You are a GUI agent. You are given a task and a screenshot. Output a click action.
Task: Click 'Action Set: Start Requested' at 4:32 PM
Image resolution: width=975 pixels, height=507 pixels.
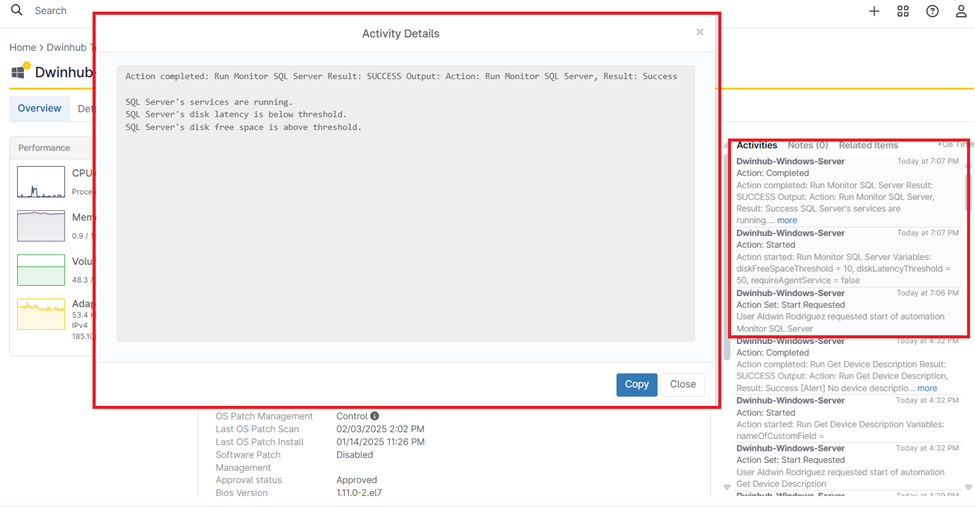[x=790, y=460]
